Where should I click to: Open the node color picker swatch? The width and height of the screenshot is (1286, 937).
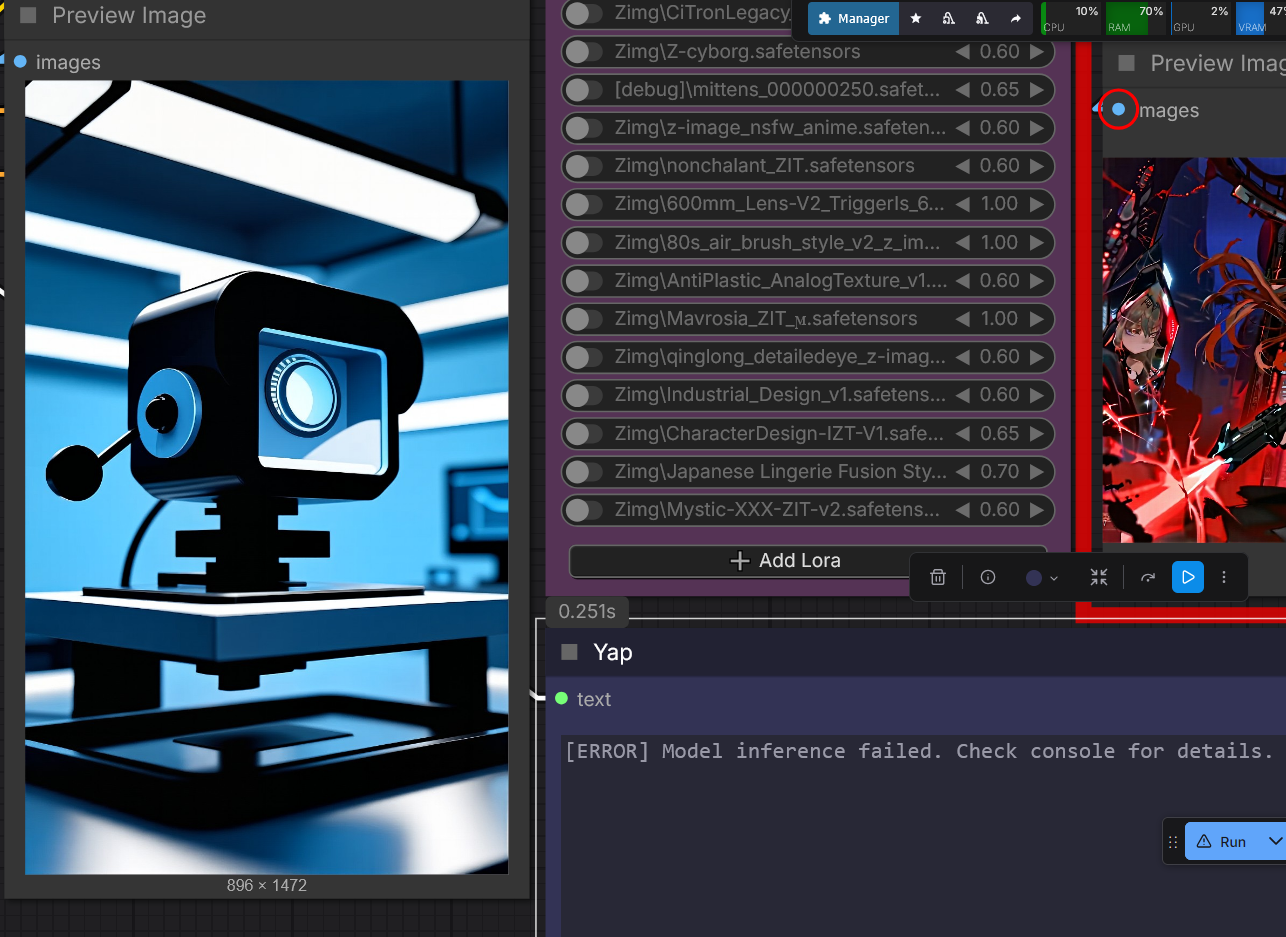[x=1034, y=577]
